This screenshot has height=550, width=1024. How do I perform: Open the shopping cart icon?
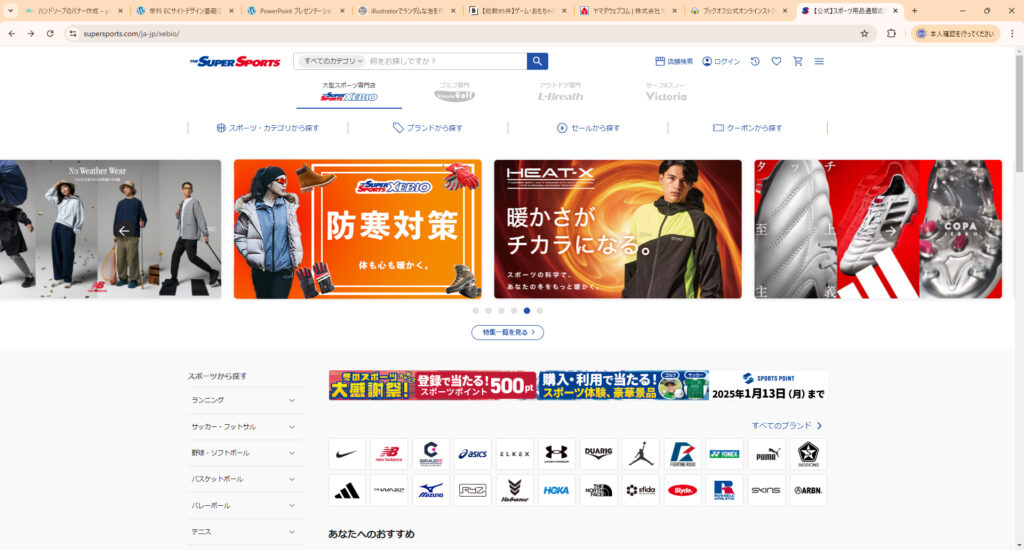(797, 61)
